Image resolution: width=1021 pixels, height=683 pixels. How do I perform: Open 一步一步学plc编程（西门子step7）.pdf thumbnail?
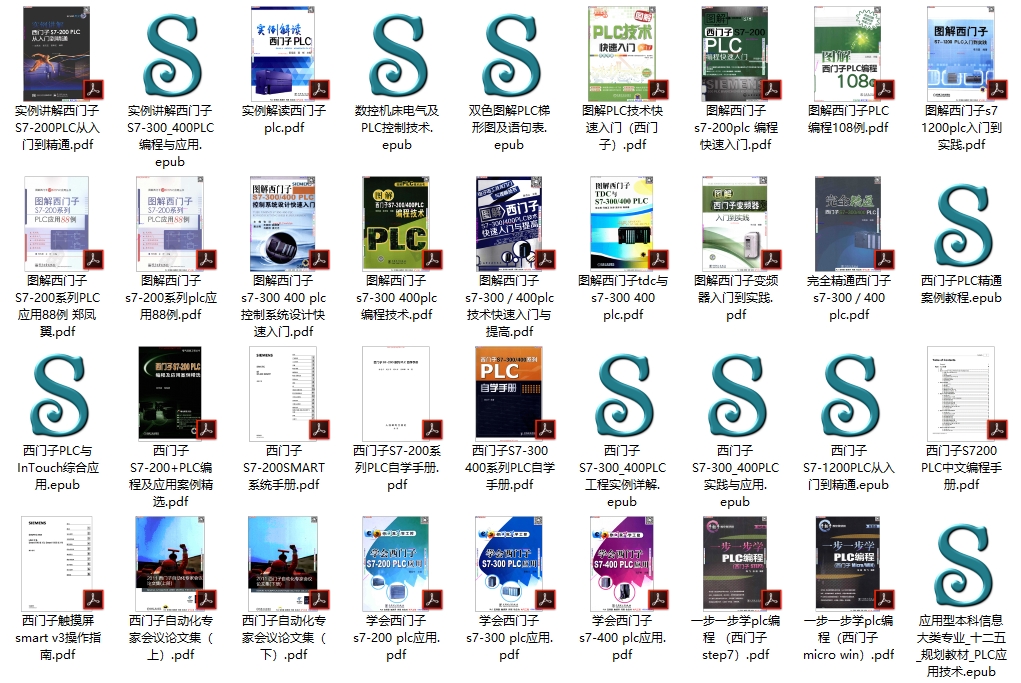pyautogui.click(x=735, y=564)
